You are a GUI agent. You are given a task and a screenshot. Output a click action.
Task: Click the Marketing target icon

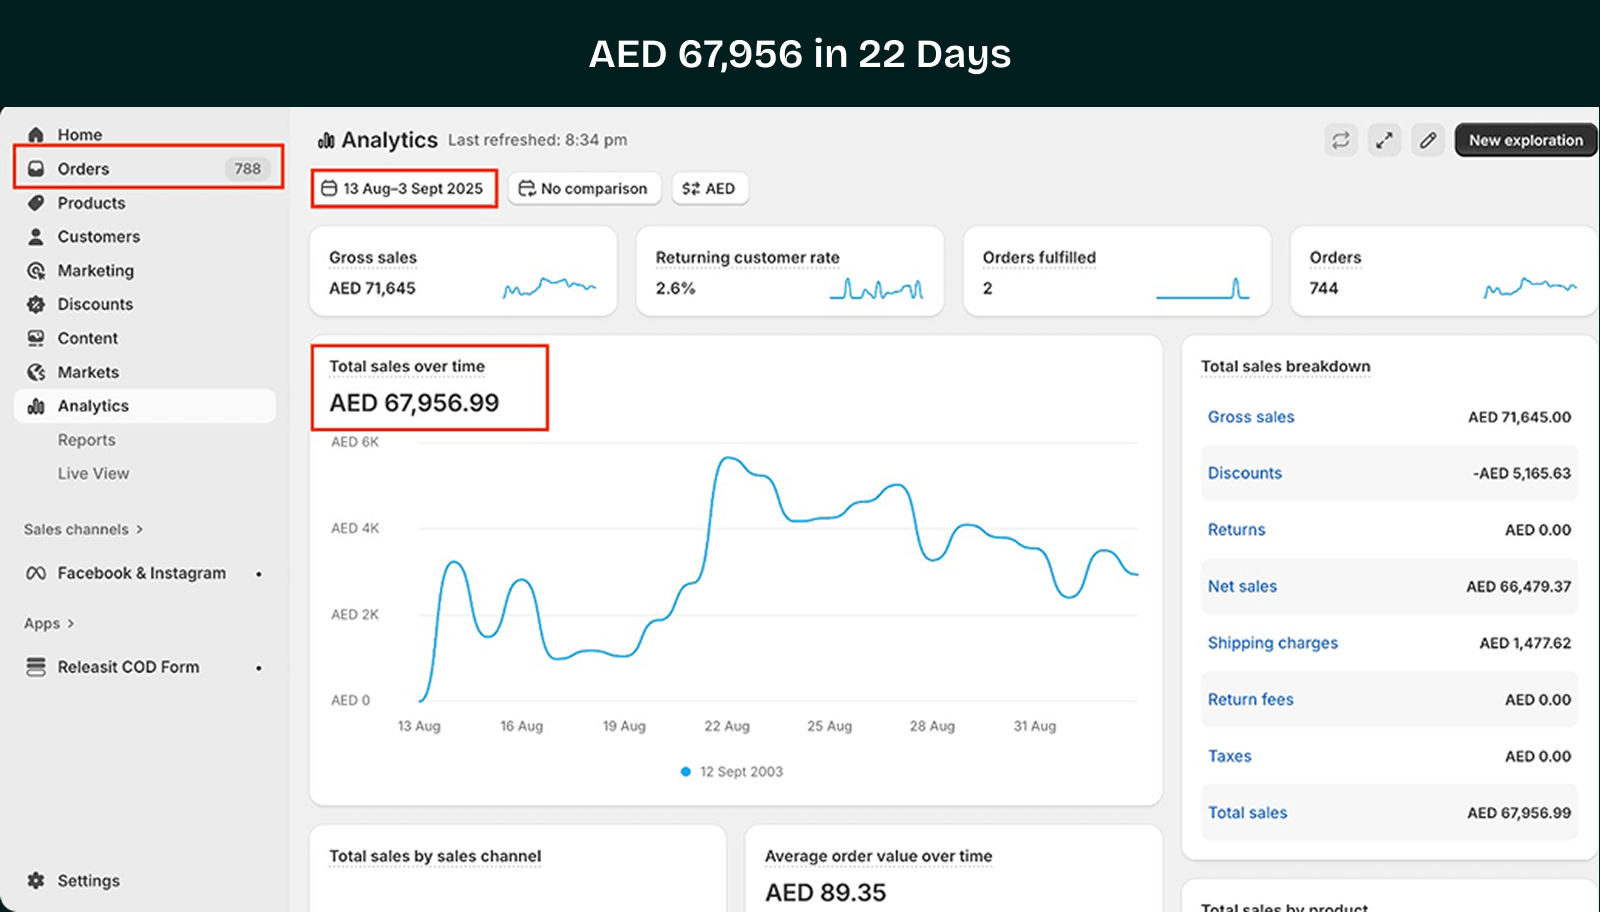(36, 271)
